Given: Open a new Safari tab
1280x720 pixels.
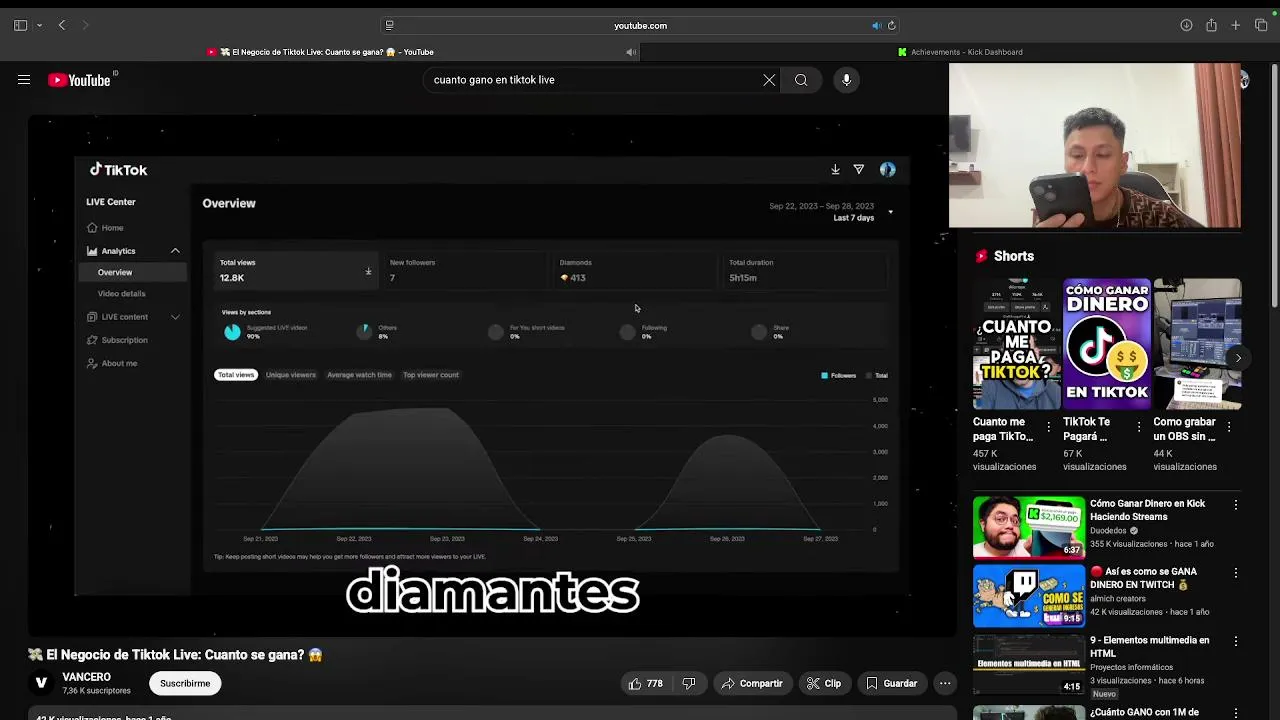Looking at the screenshot, I should [1236, 25].
